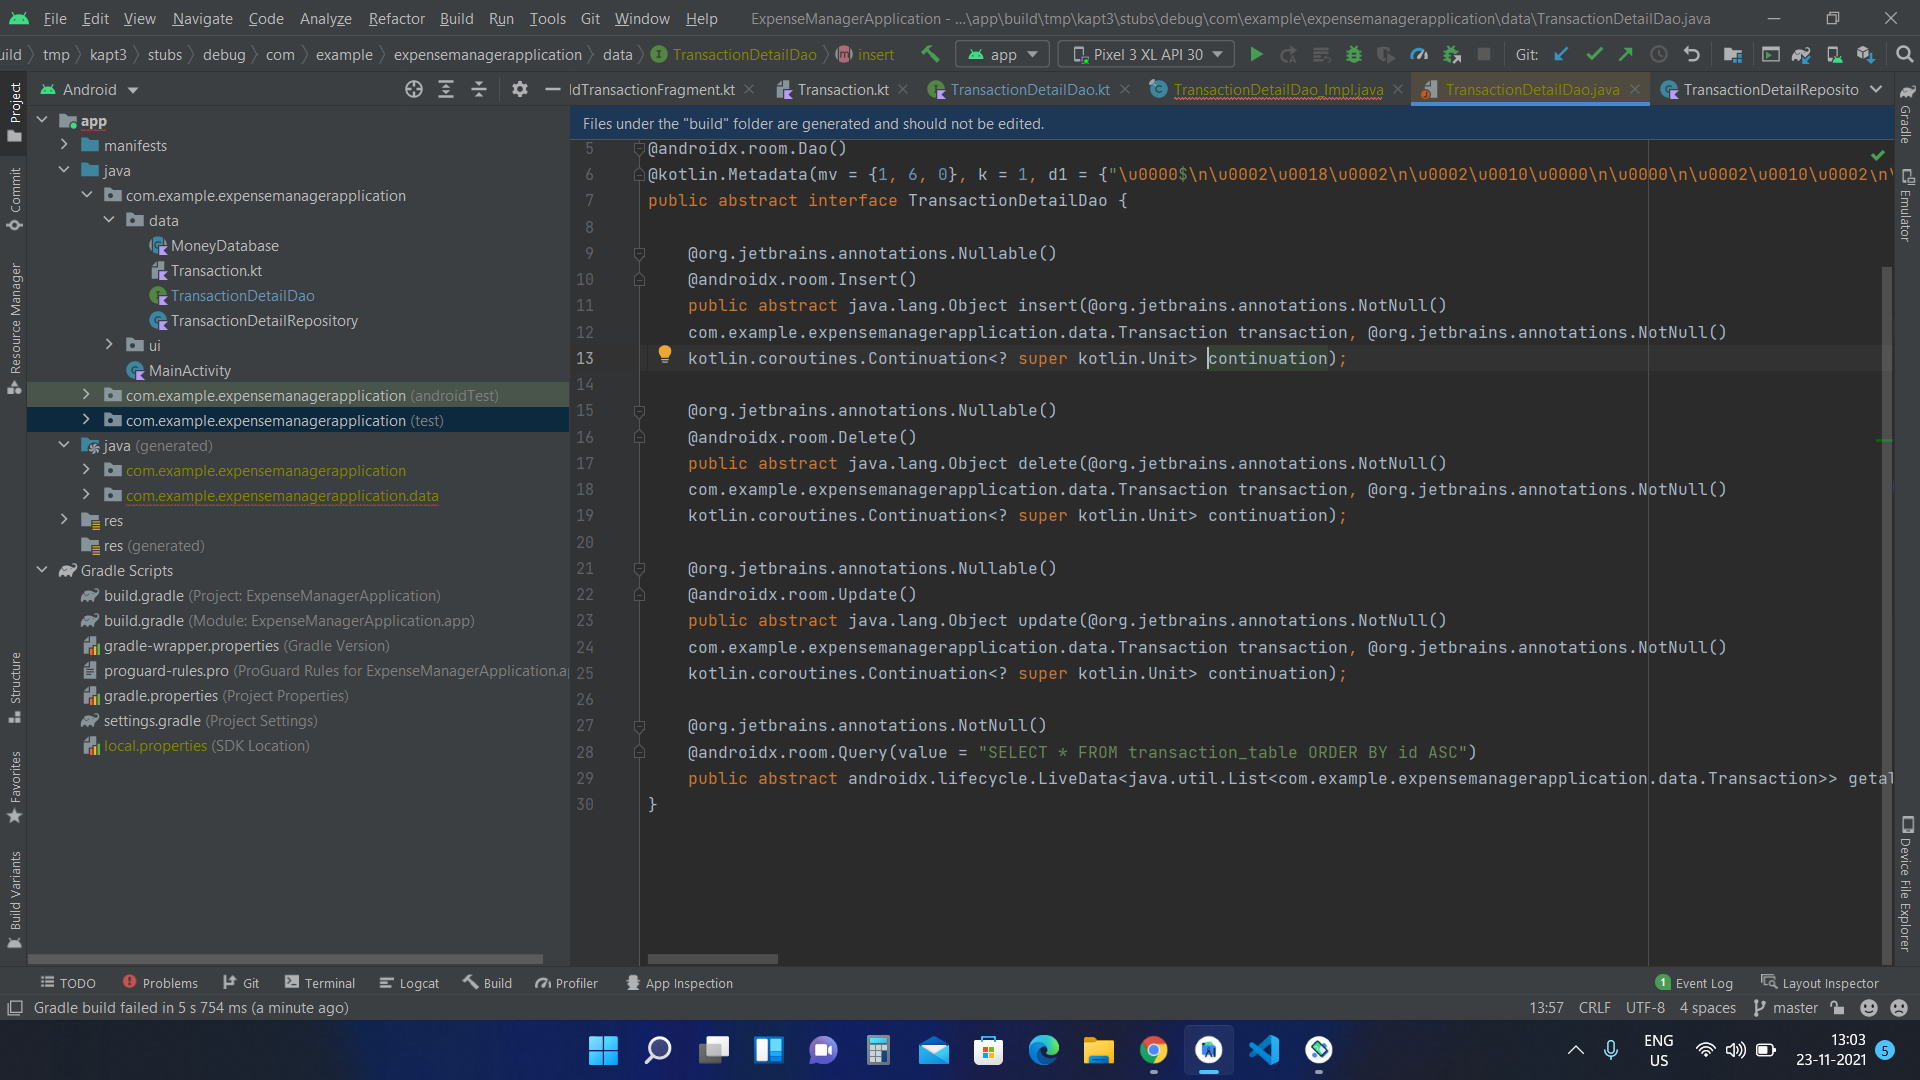Open the Profiler tool window
This screenshot has height=1080, width=1920.
pyautogui.click(x=566, y=983)
